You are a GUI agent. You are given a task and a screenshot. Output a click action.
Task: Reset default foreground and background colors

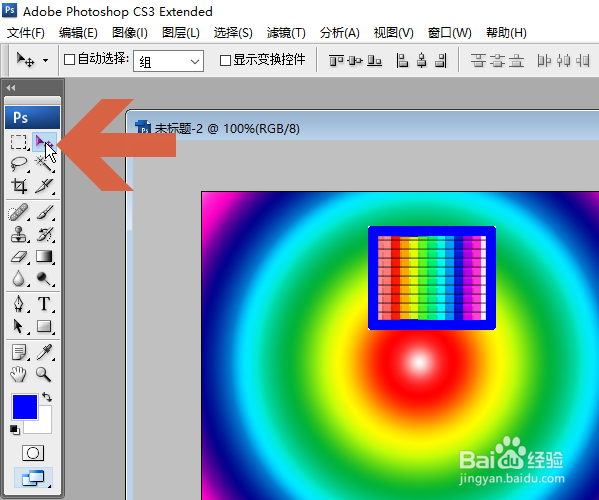(15, 430)
